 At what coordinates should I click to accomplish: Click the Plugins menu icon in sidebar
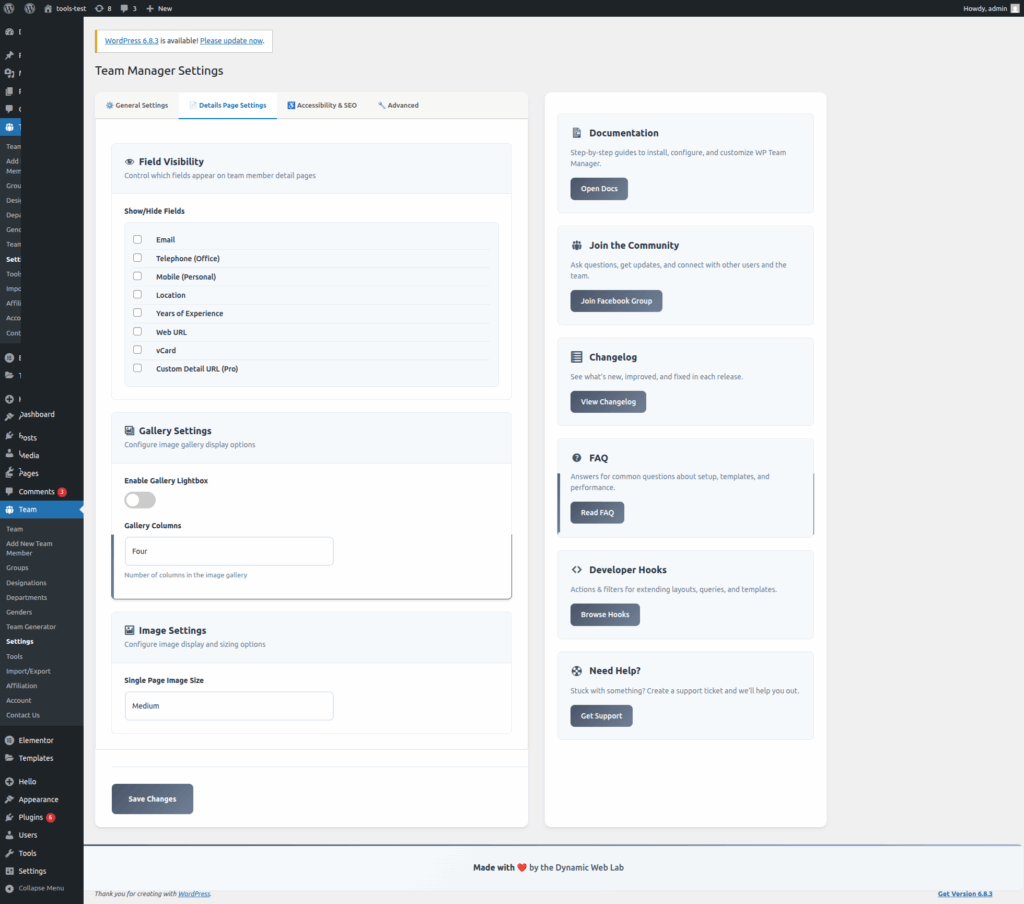pos(9,817)
